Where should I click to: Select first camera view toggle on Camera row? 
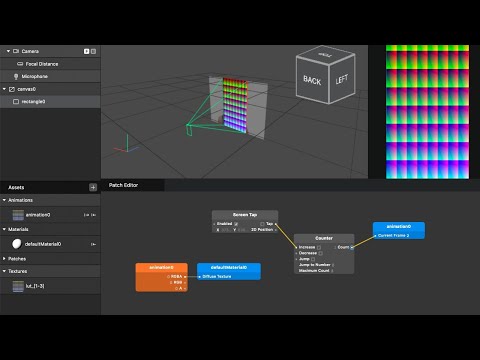point(87,51)
